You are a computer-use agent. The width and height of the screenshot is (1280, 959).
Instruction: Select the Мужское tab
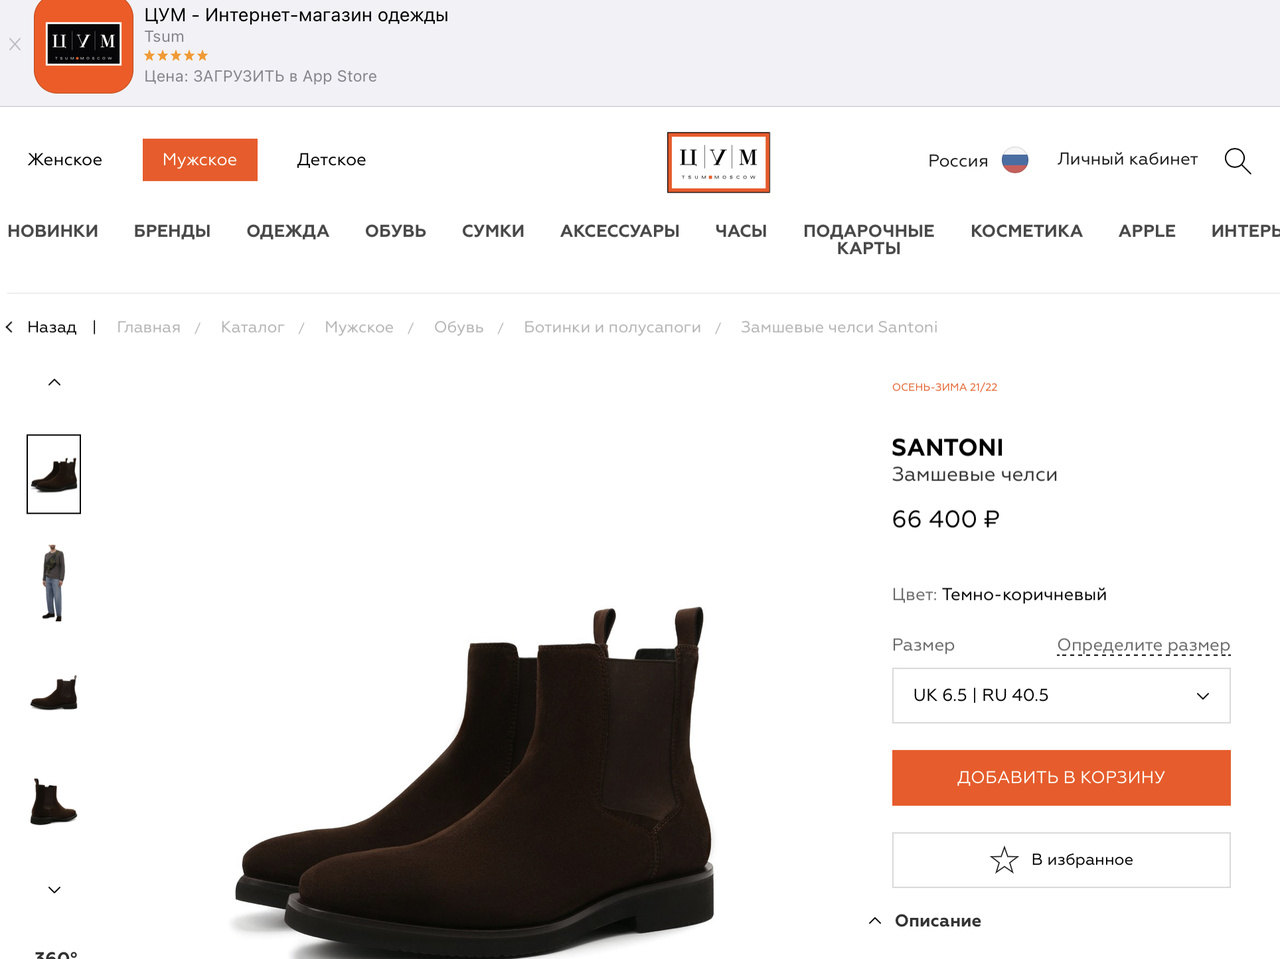coord(200,160)
